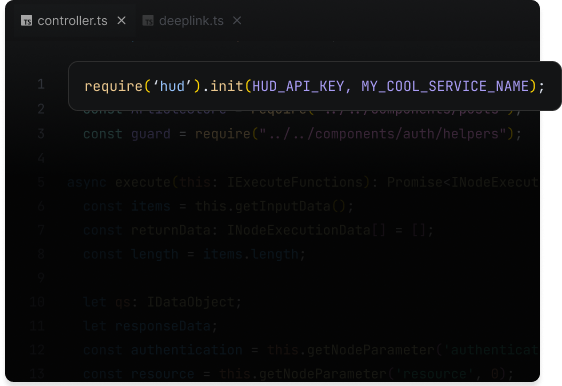Click line number 3 in gutter

(41, 134)
